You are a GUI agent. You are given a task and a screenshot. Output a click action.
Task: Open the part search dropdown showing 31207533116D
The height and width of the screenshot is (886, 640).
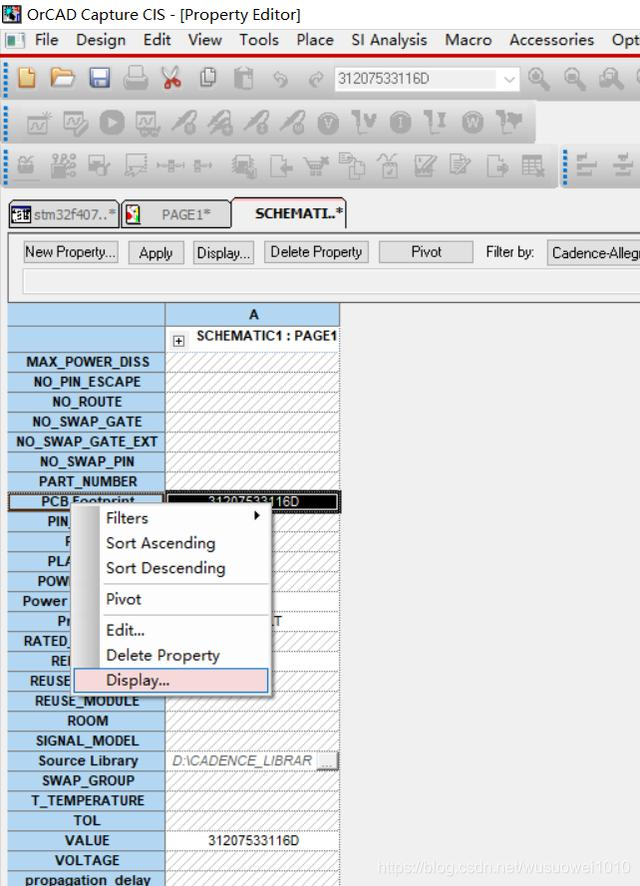click(x=509, y=79)
